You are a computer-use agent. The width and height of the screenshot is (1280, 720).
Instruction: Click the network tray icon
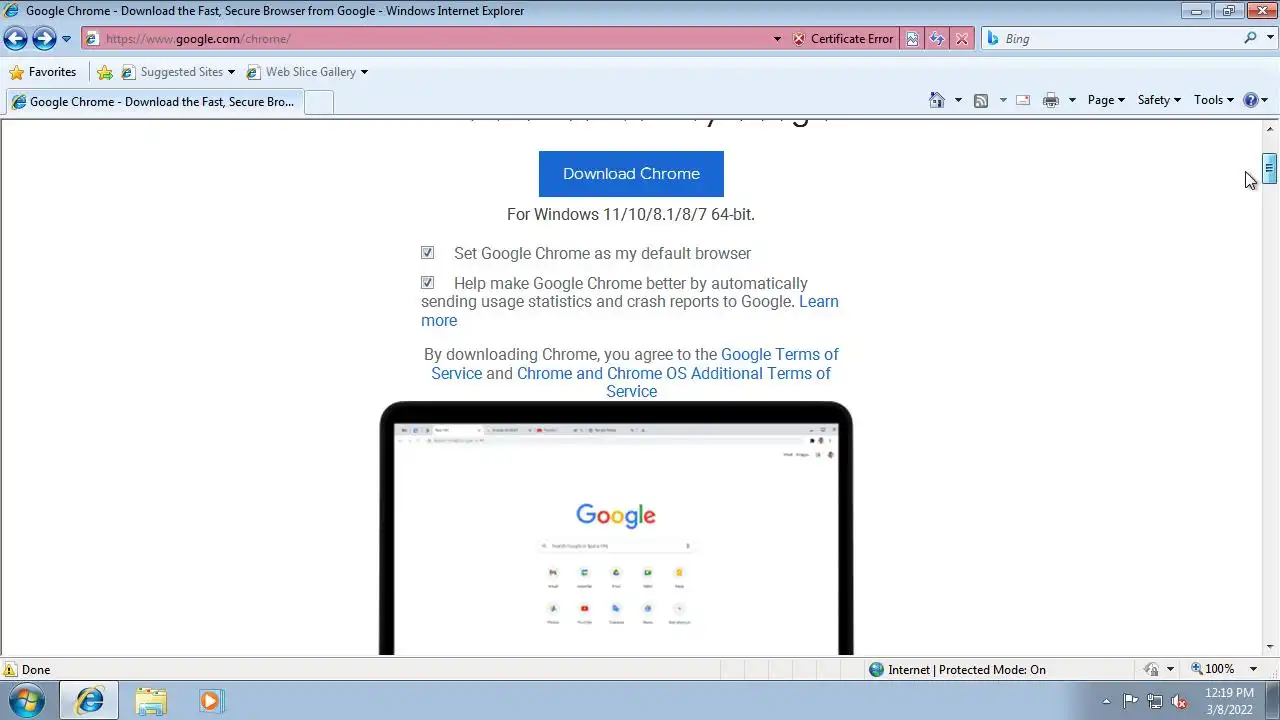pyautogui.click(x=1155, y=701)
